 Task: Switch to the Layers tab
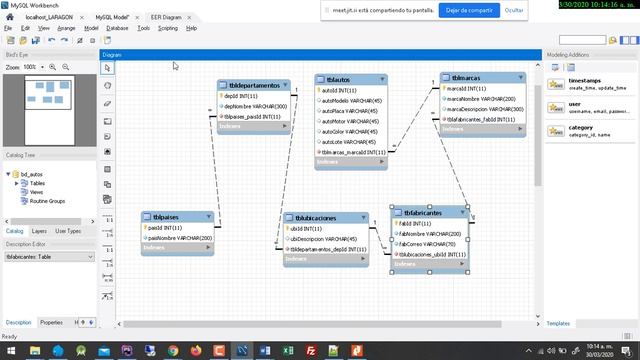point(39,231)
